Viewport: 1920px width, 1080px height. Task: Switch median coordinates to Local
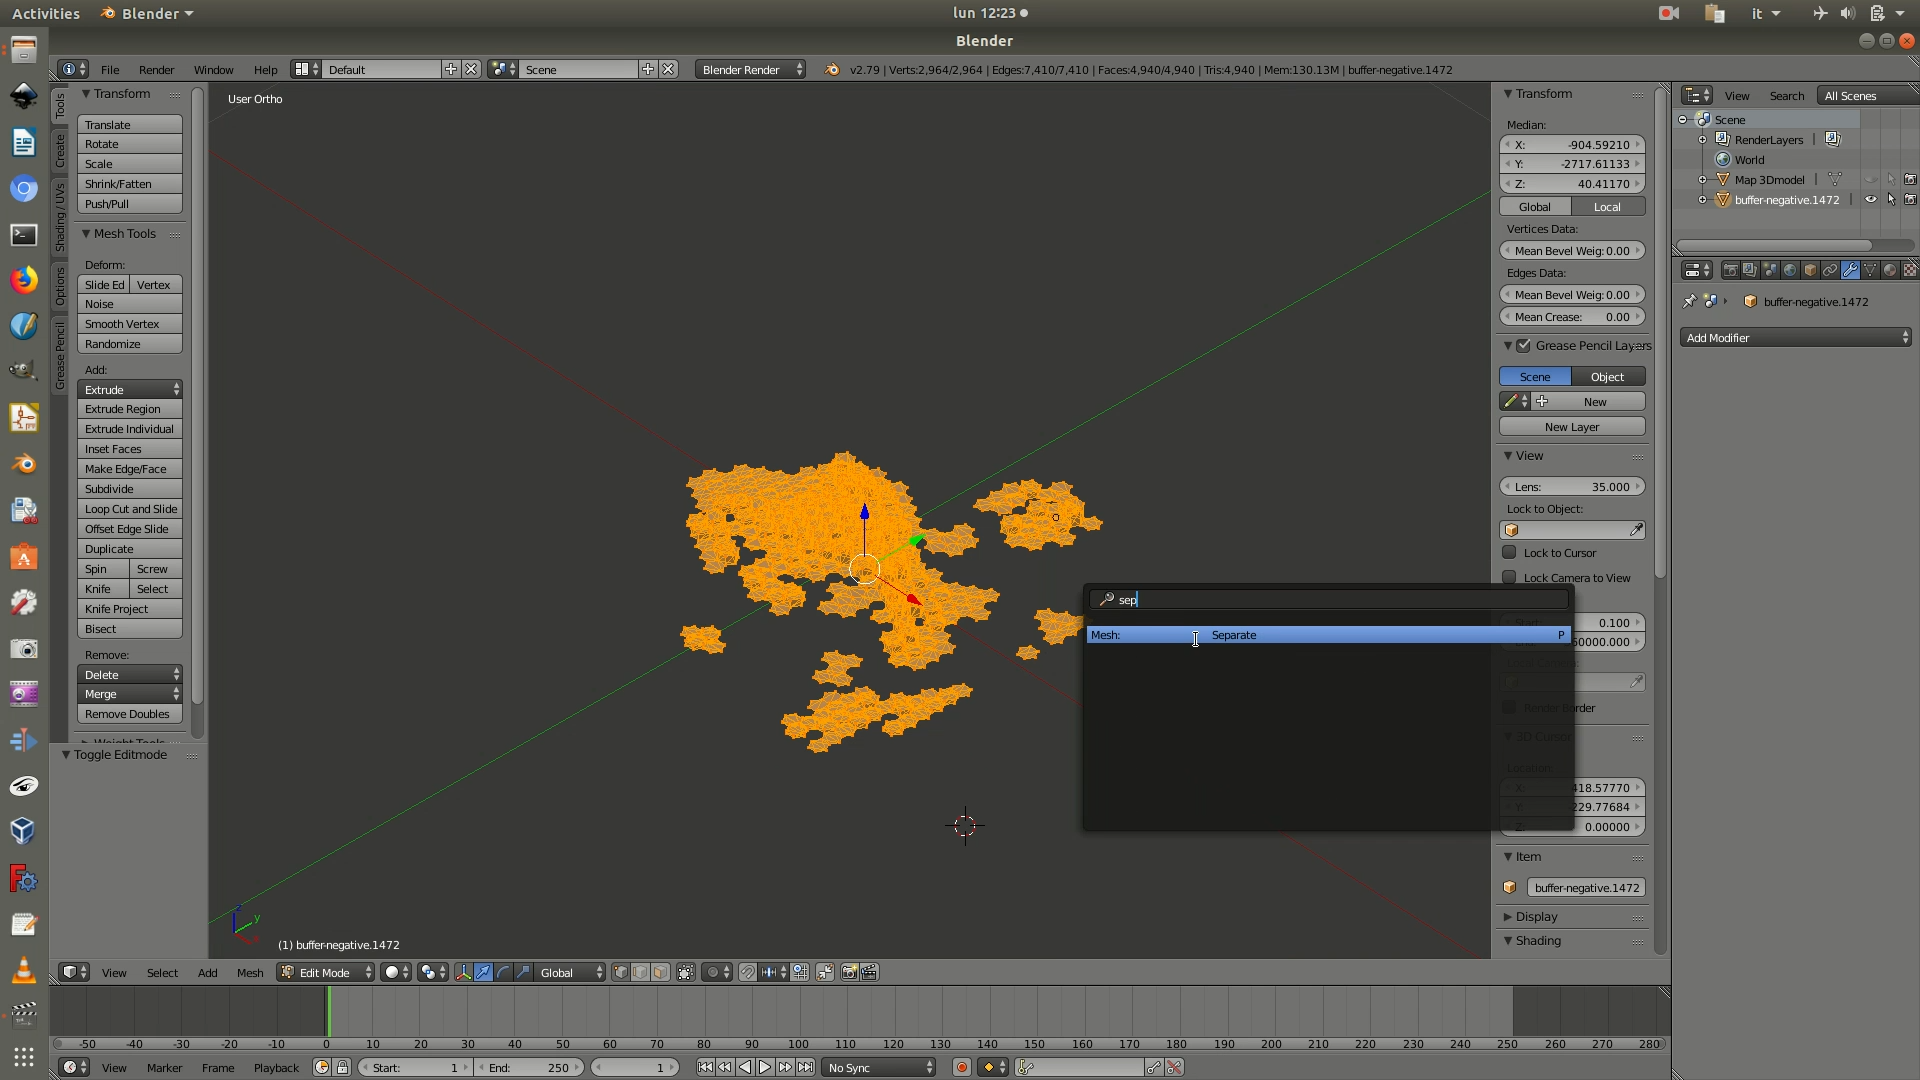[x=1608, y=207]
